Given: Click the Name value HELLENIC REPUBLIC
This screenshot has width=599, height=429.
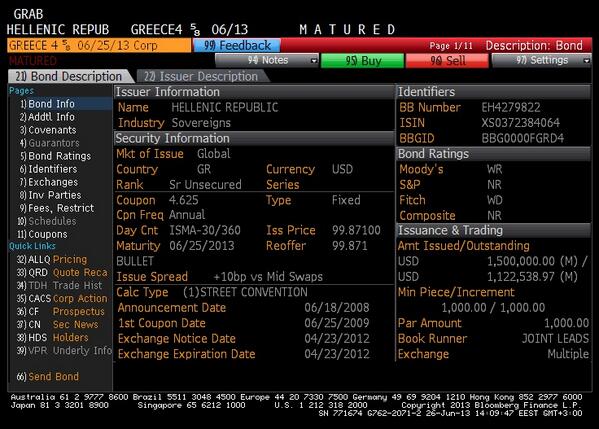Looking at the screenshot, I should (x=225, y=107).
